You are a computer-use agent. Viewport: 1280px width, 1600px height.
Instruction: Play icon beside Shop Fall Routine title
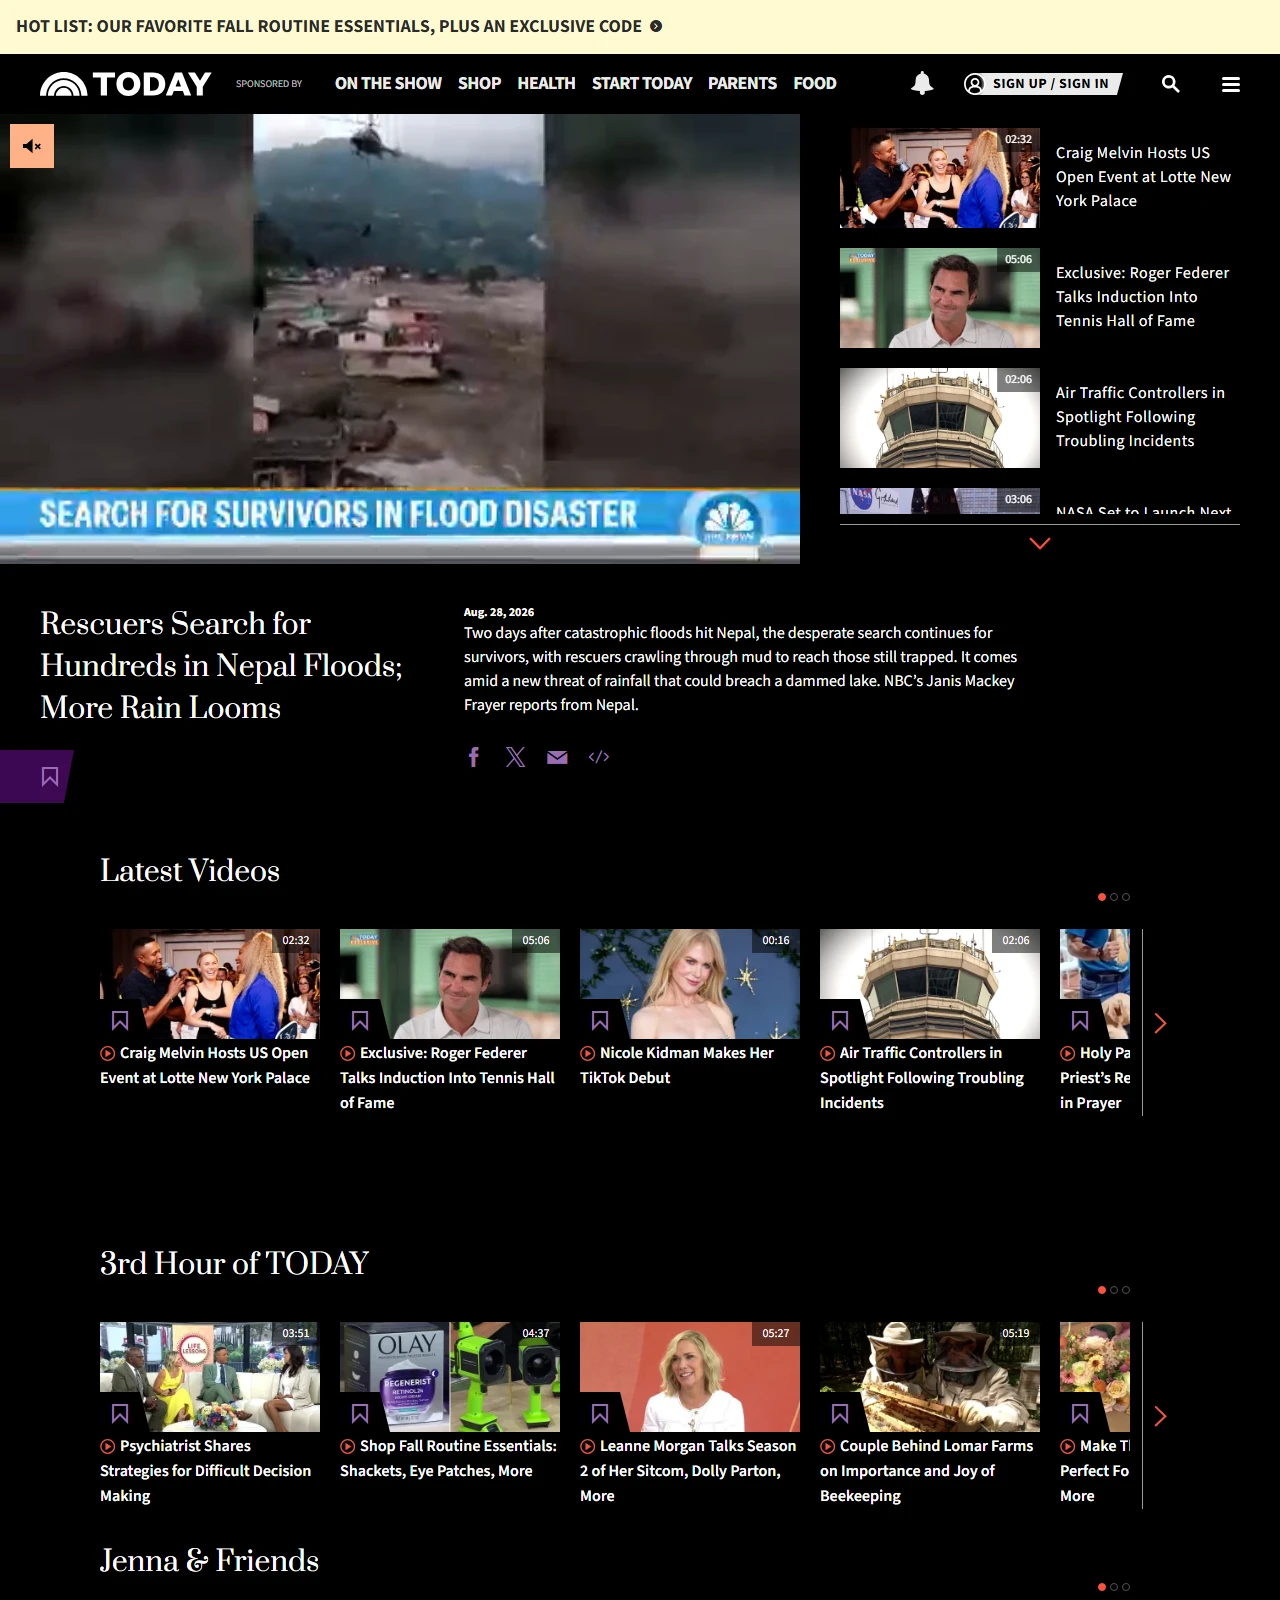347,1446
